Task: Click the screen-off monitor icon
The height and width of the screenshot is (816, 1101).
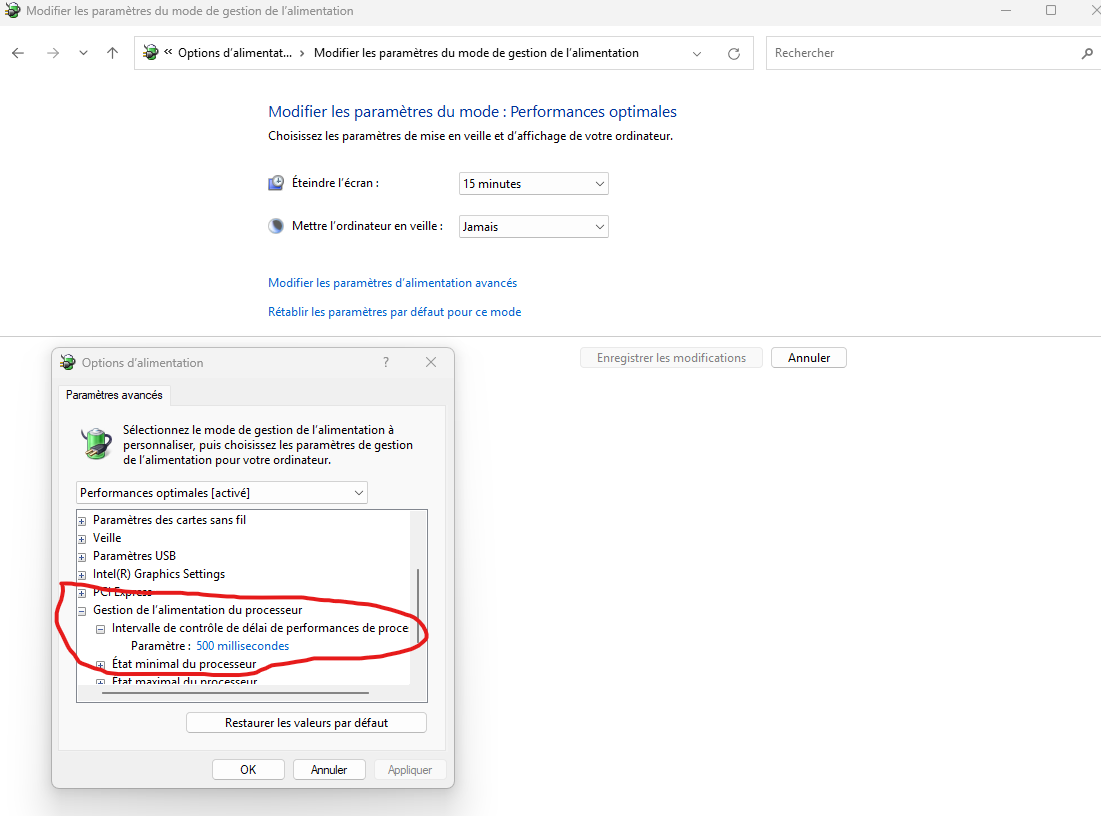Action: 276,183
